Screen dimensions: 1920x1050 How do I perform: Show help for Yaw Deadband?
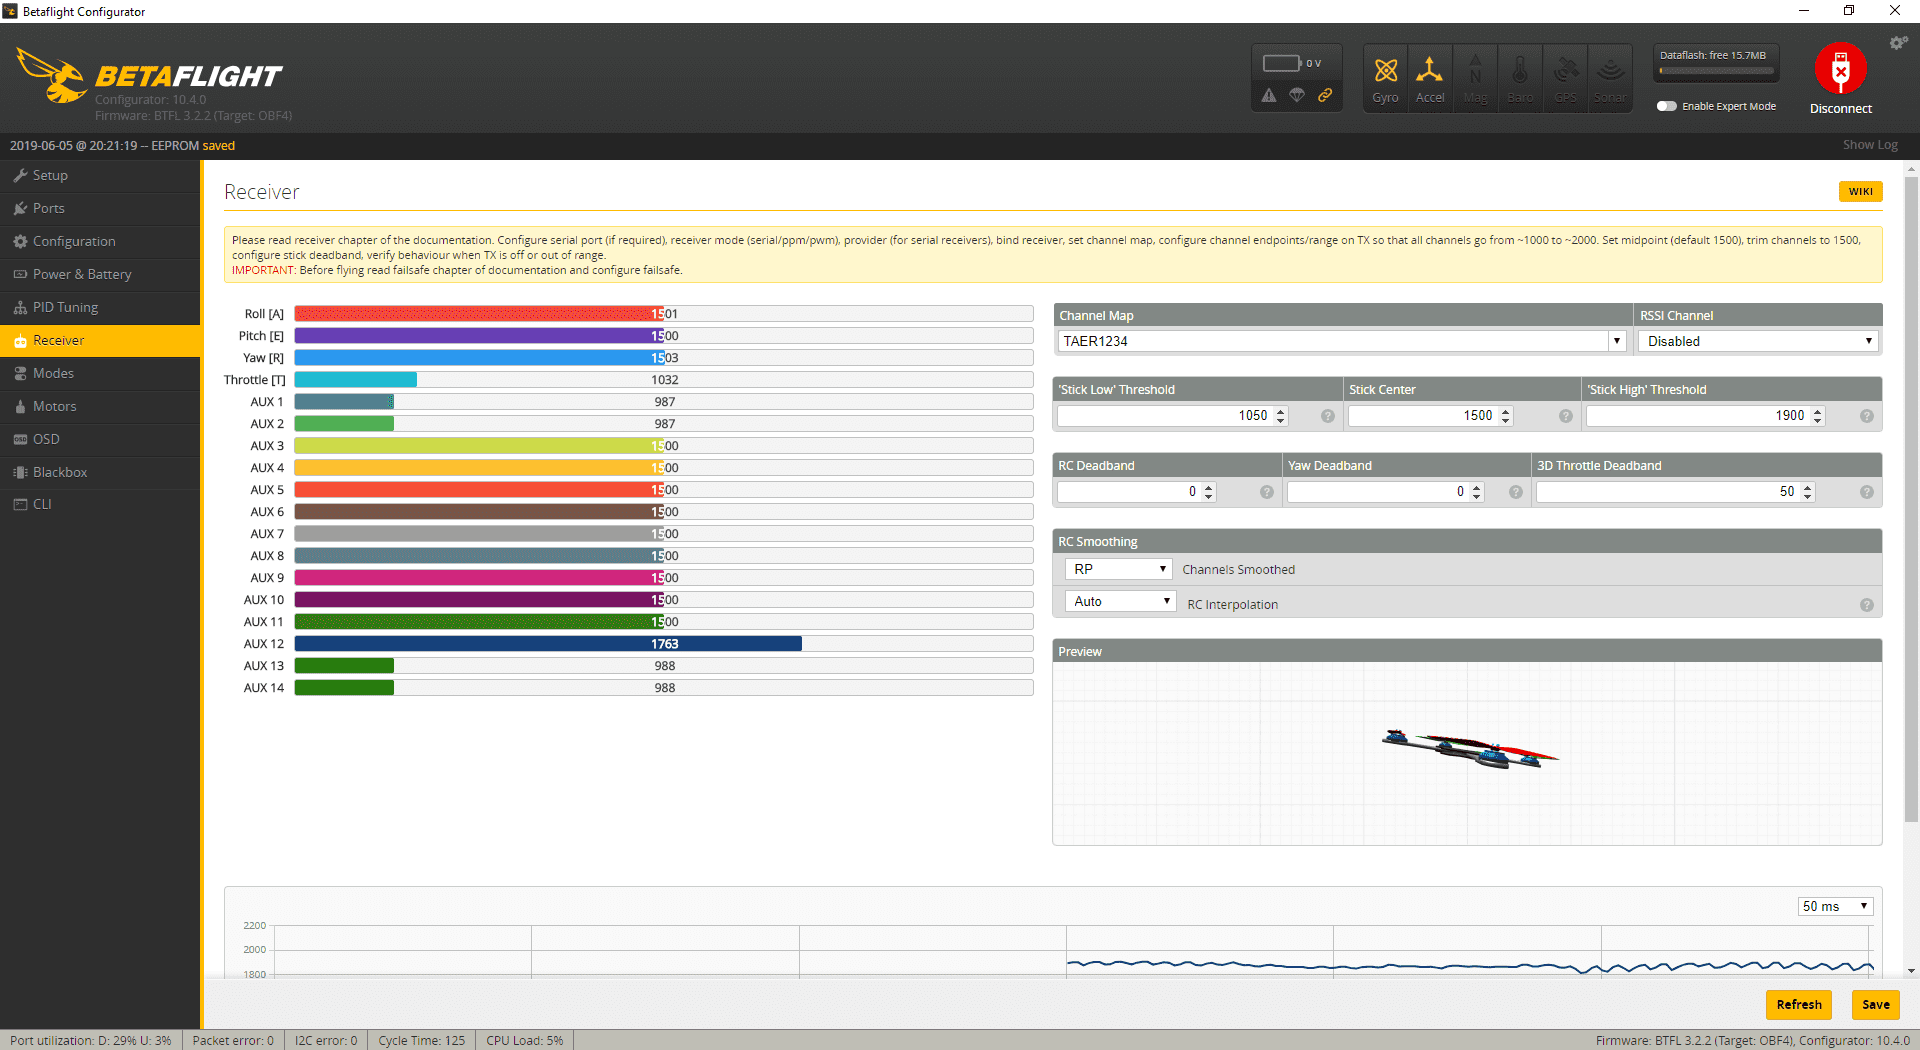pos(1515,492)
